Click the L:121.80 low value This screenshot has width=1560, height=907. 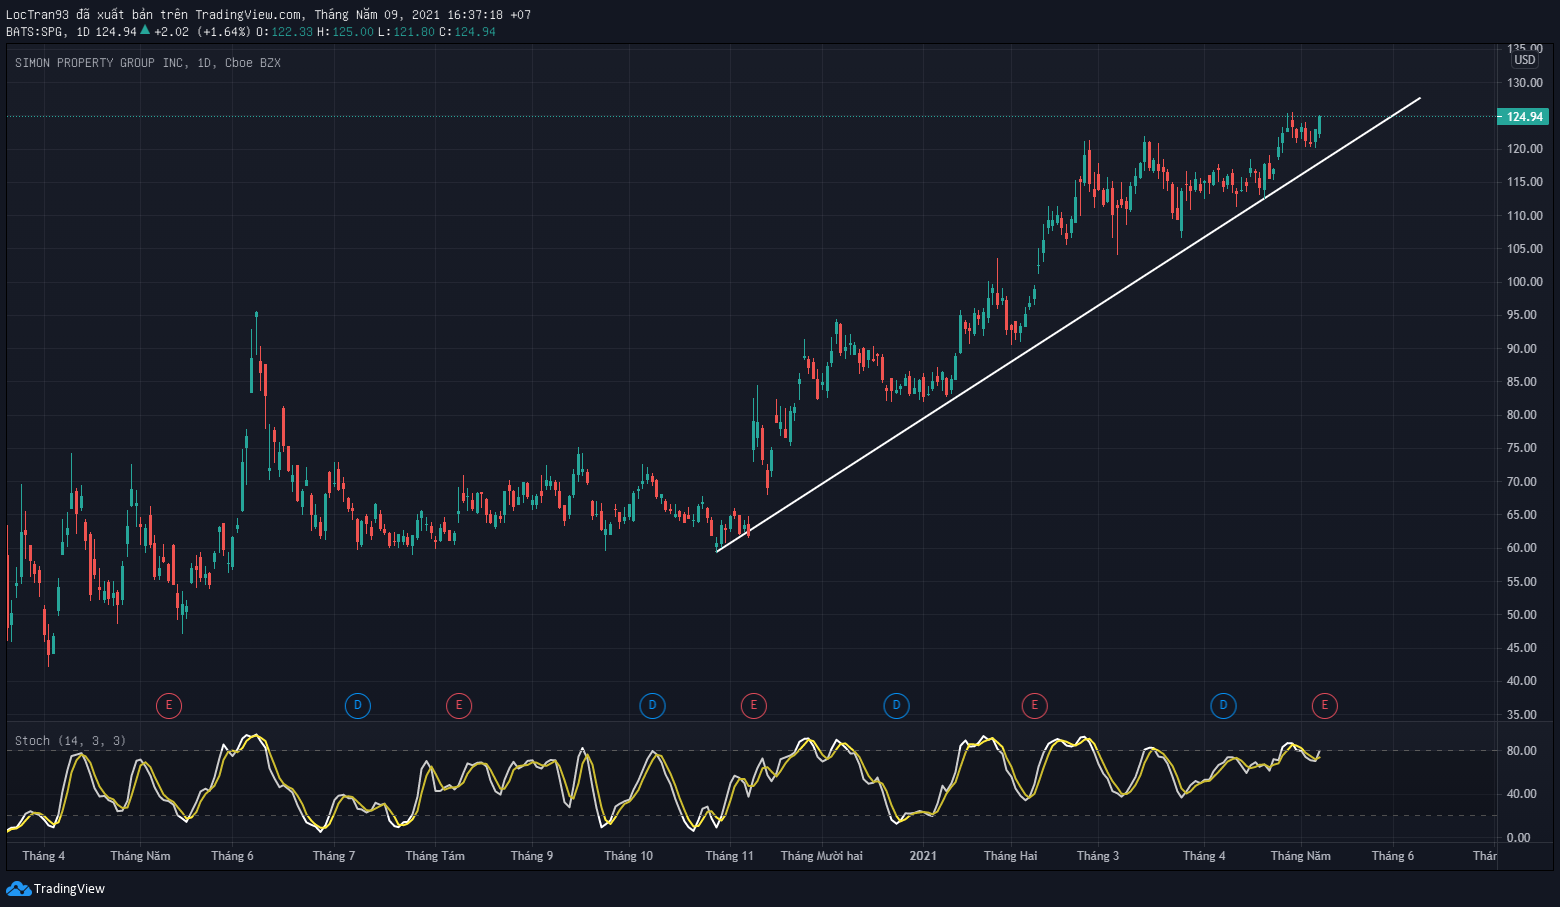click(x=407, y=32)
